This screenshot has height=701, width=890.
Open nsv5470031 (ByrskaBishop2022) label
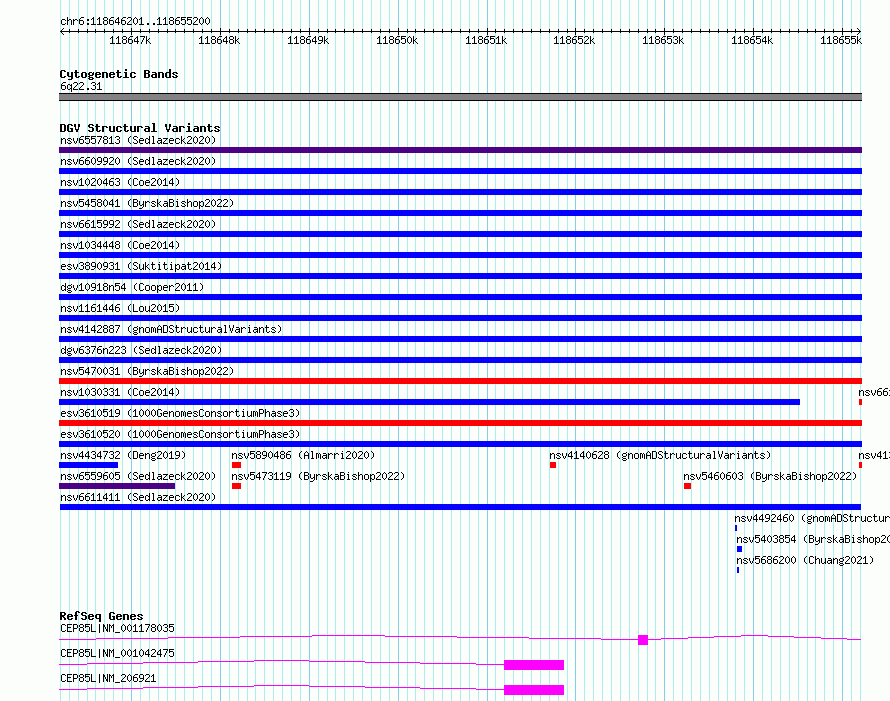coord(147,371)
